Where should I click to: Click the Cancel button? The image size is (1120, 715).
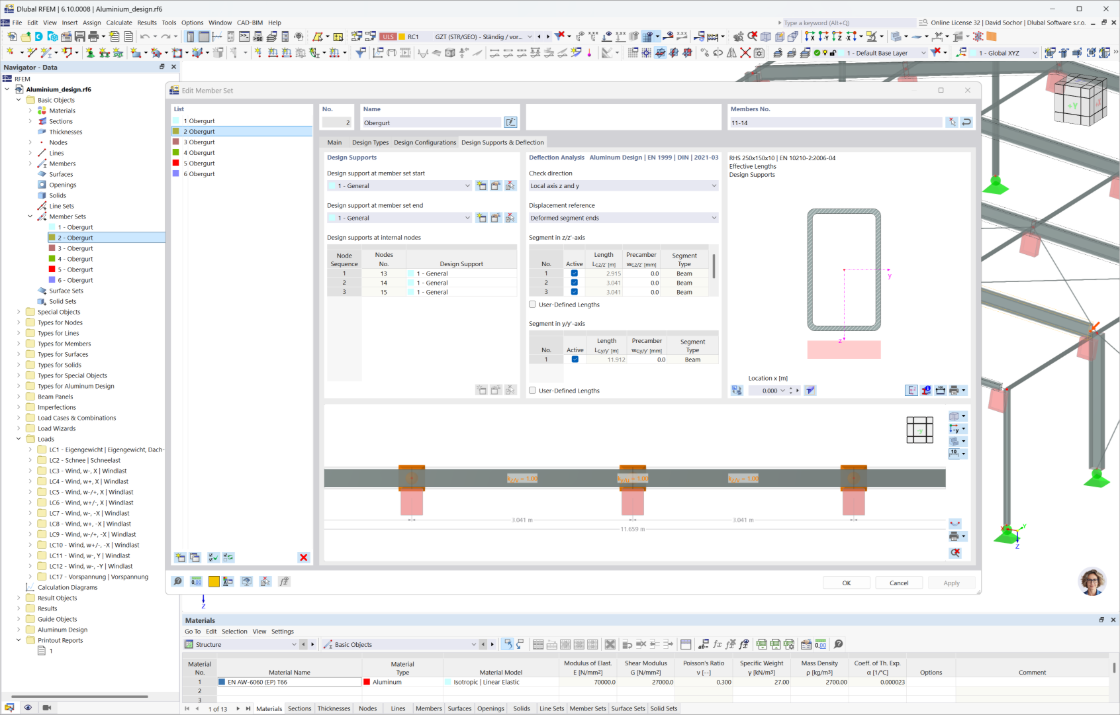899,583
